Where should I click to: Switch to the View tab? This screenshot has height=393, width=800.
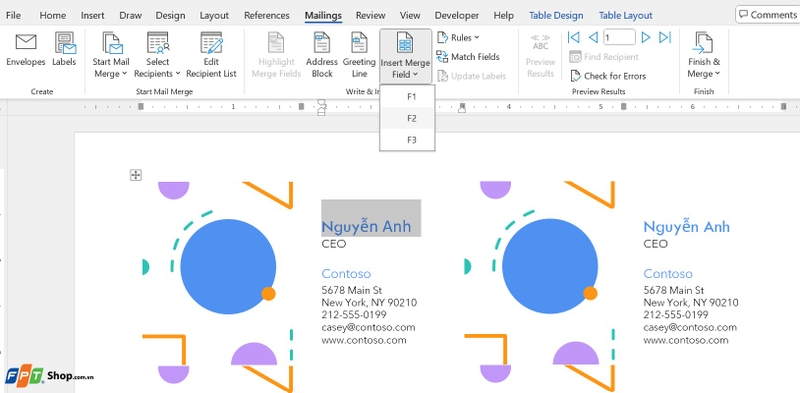410,15
